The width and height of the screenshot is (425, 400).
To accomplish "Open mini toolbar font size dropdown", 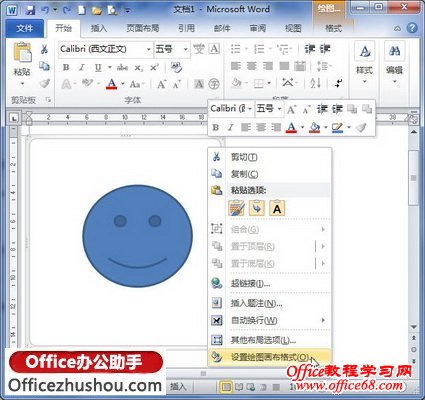I will pos(279,109).
